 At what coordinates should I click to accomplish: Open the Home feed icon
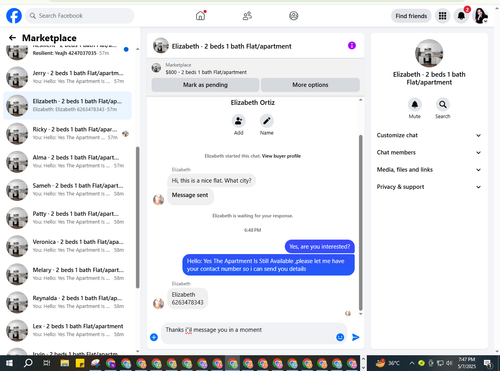(x=200, y=16)
